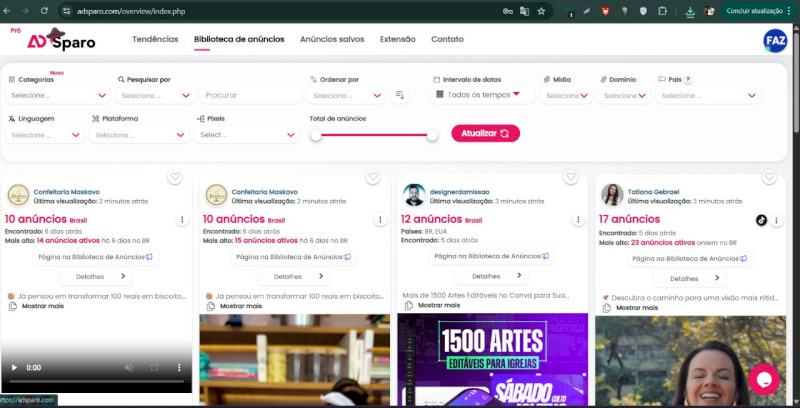
Task: Copy ad text icon on designerdamissao card
Action: coord(409,305)
